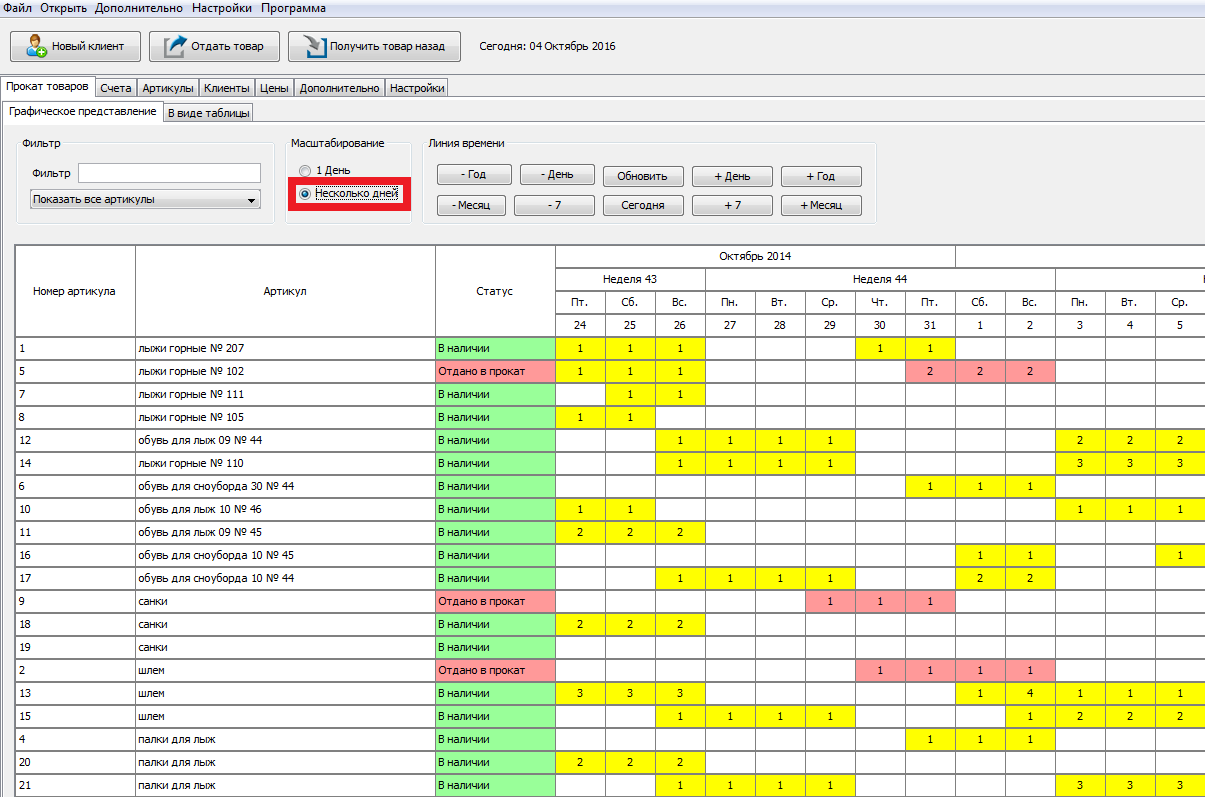Click the '+ 7' timeline button

(732, 205)
